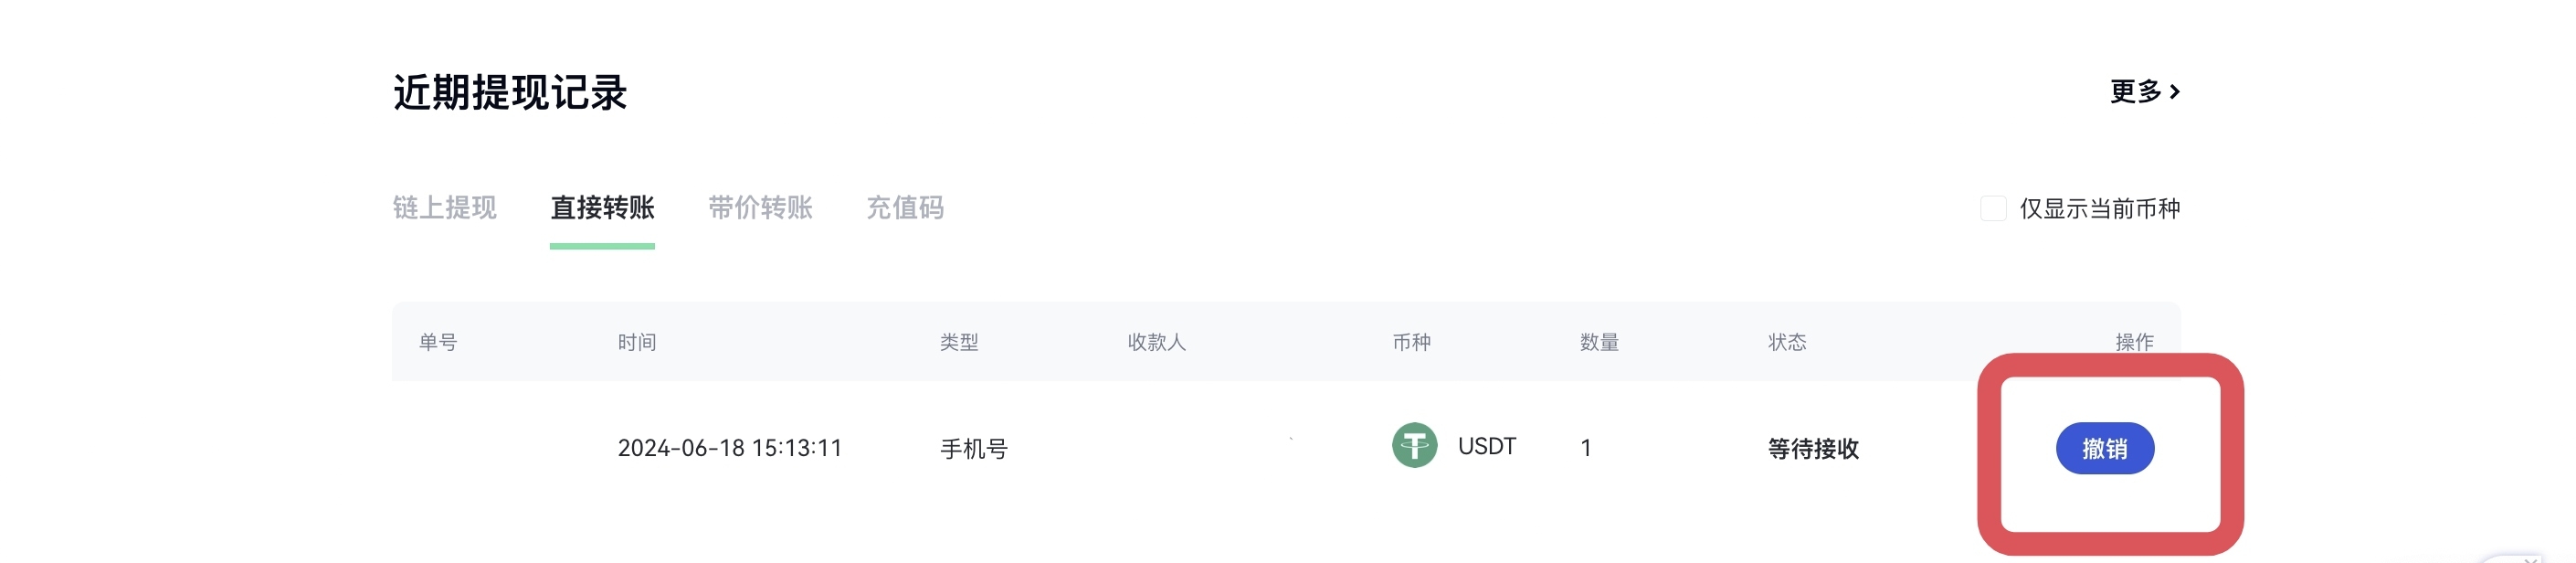Open the 带价转账 tab
Viewport: 2576px width, 563px height.
[760, 208]
